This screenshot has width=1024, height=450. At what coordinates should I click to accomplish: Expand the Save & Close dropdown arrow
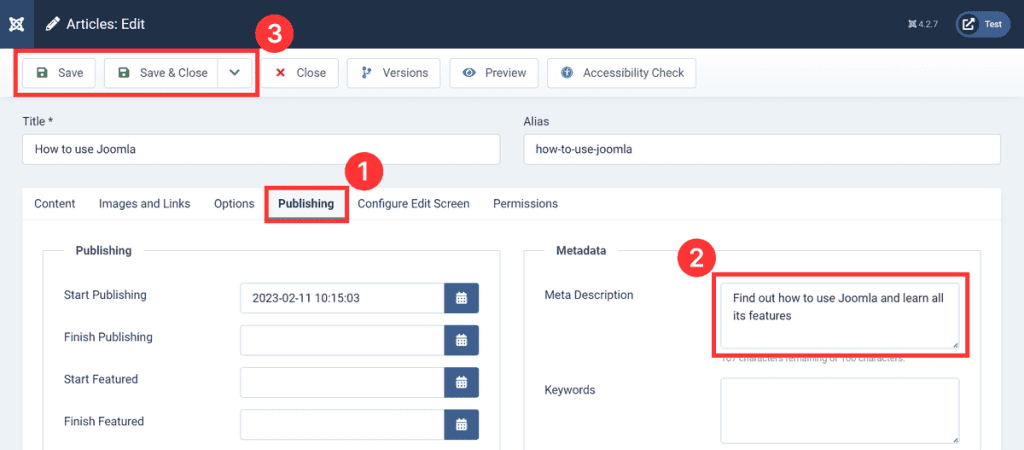235,72
